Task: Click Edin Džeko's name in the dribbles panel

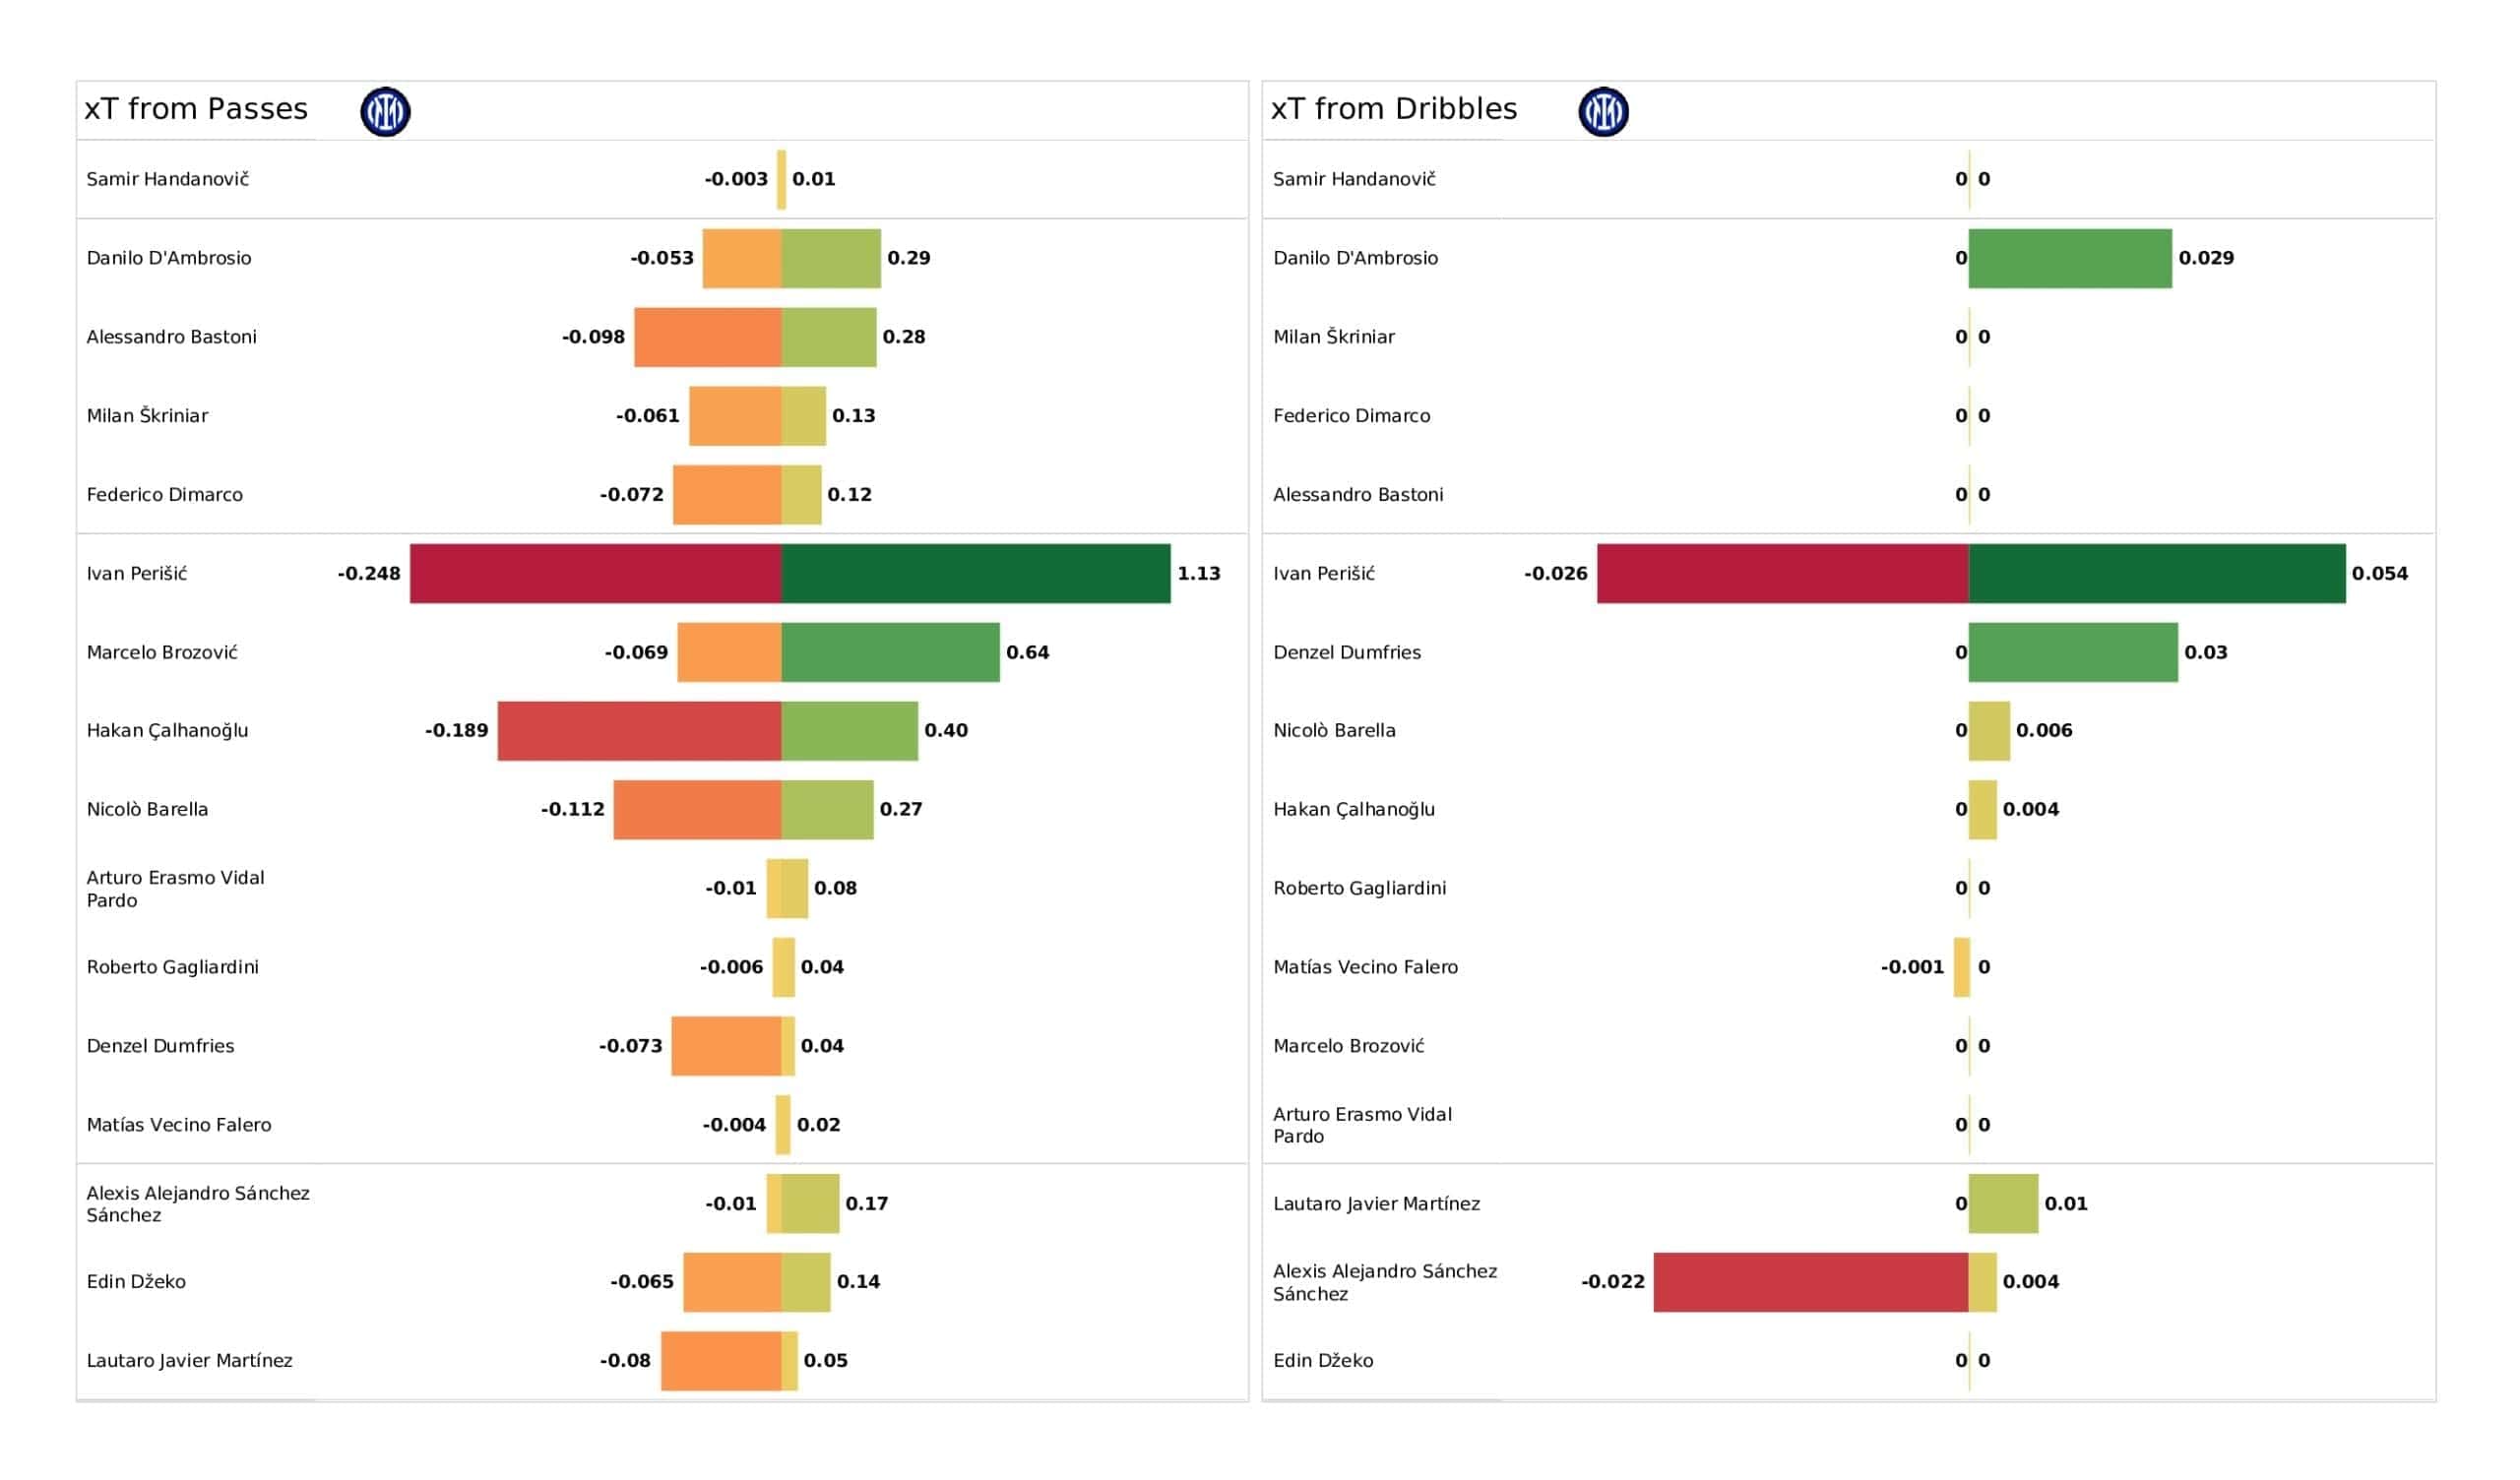Action: click(1322, 1361)
